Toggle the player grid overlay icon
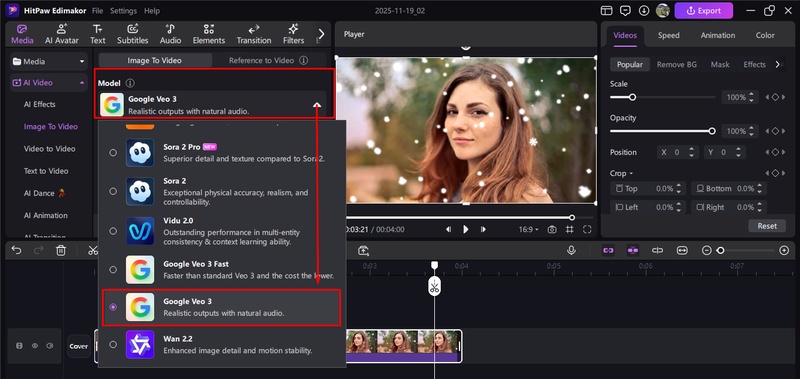800x379 pixels. (569, 230)
